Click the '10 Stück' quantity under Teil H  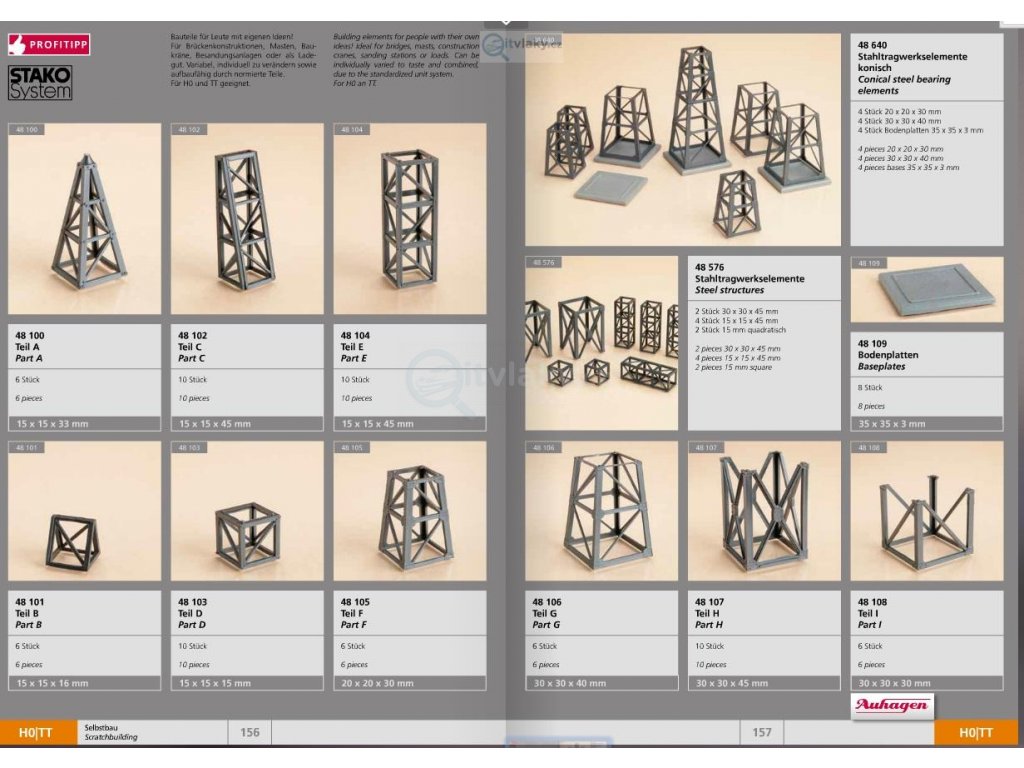709,646
